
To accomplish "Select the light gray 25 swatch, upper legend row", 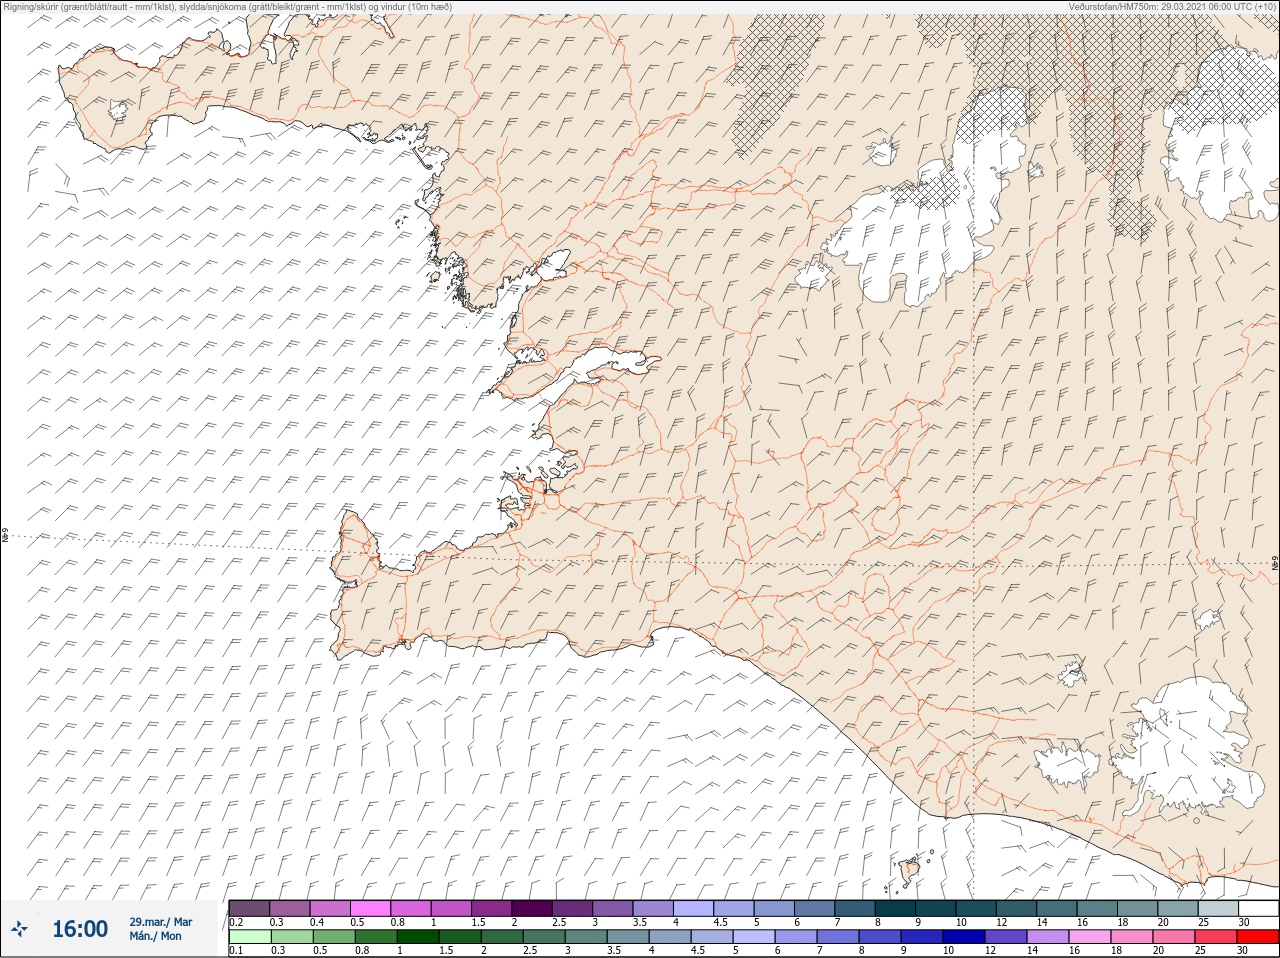I will click(x=1218, y=908).
